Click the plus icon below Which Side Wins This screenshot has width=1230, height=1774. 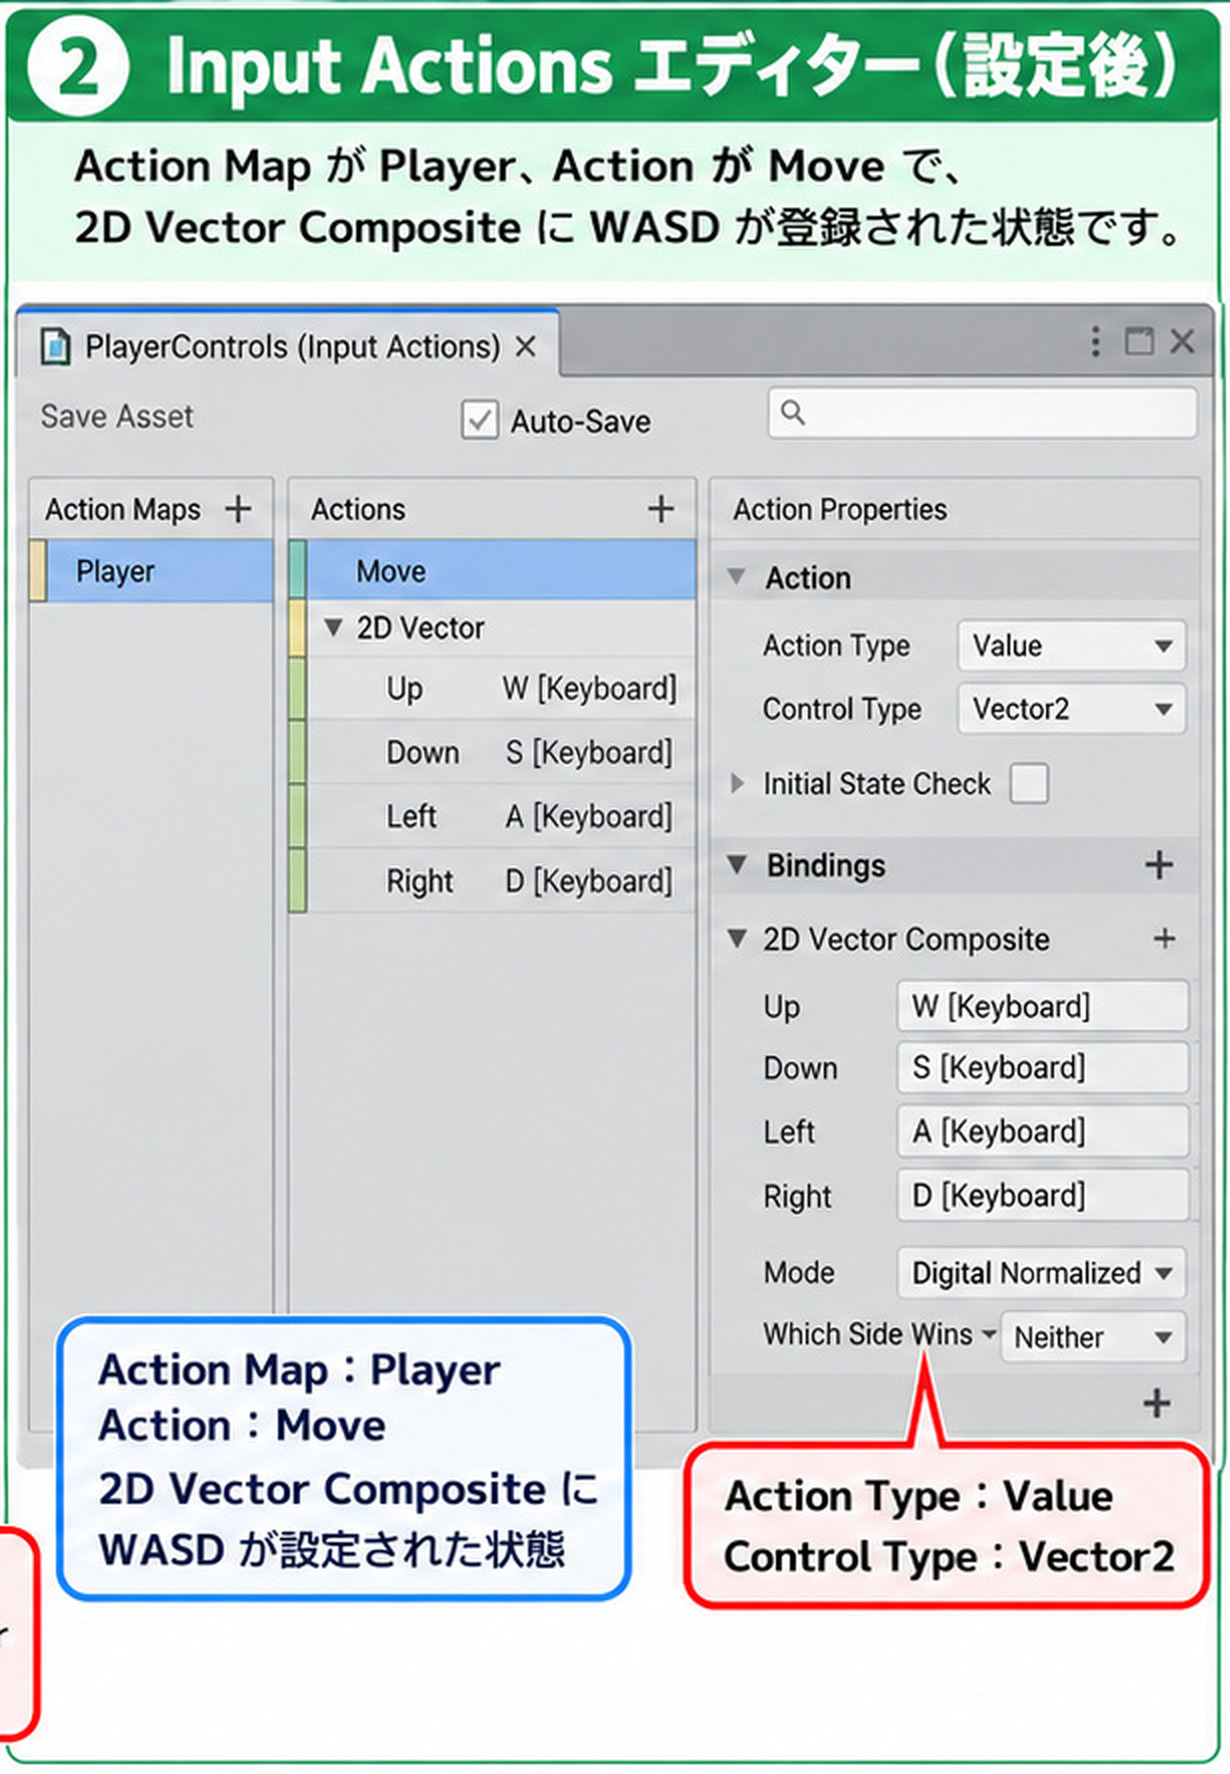[1157, 1404]
